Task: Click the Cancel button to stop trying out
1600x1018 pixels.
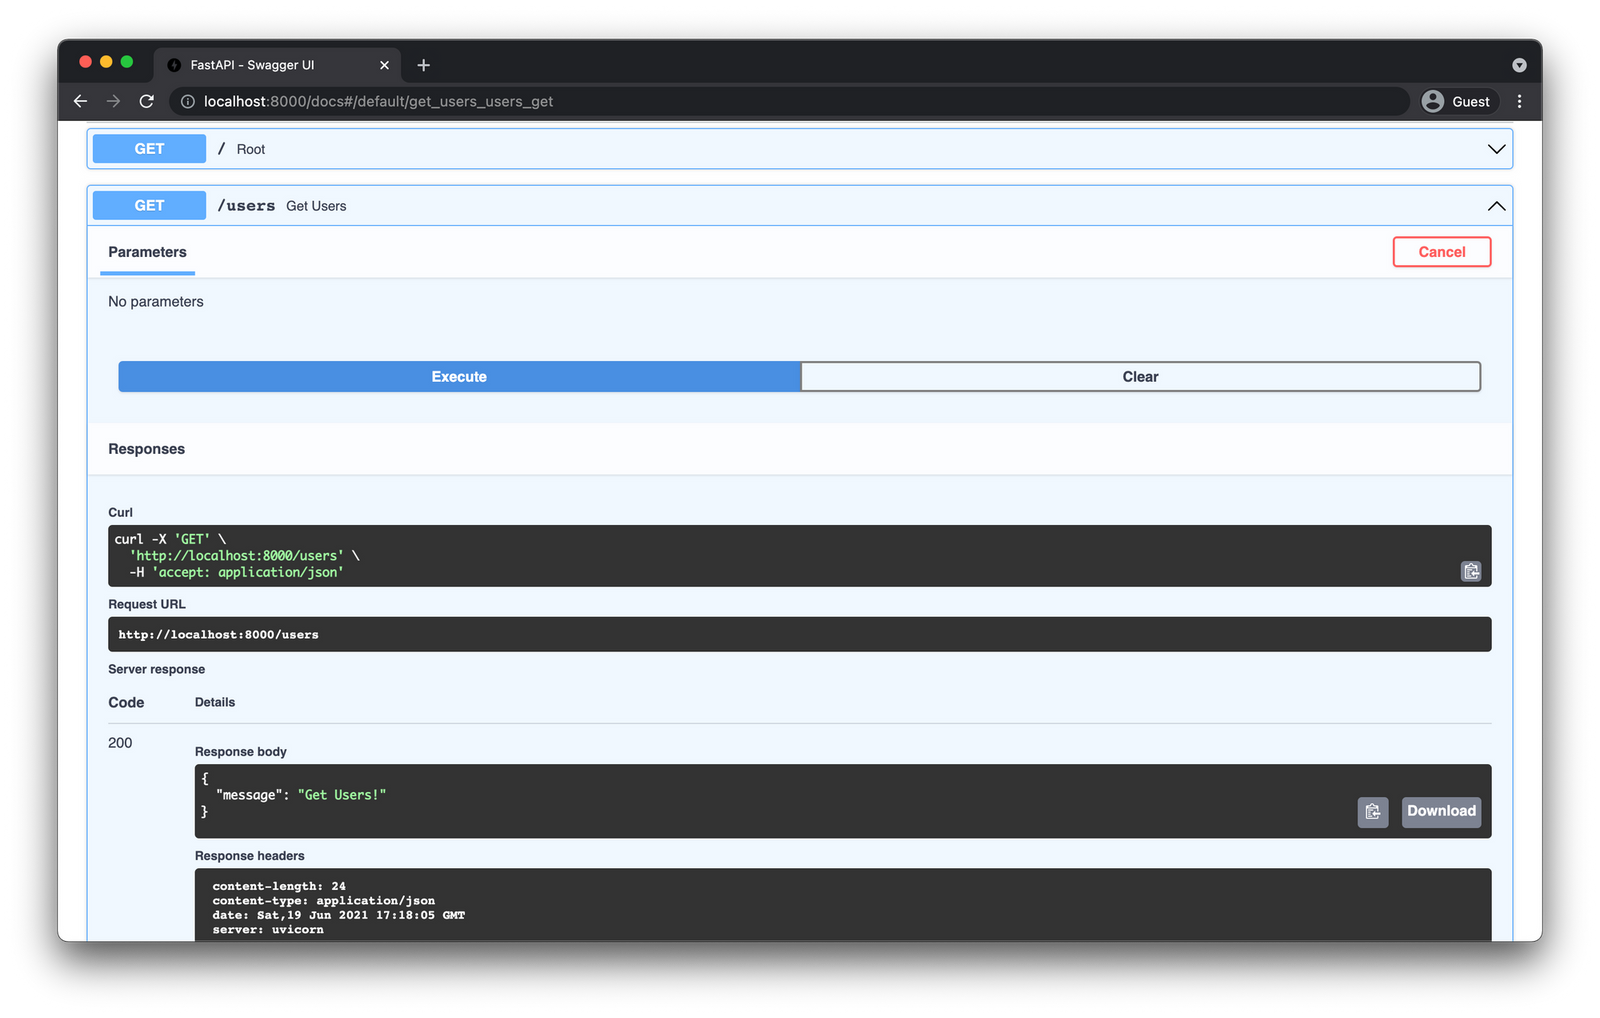Action: click(x=1441, y=251)
